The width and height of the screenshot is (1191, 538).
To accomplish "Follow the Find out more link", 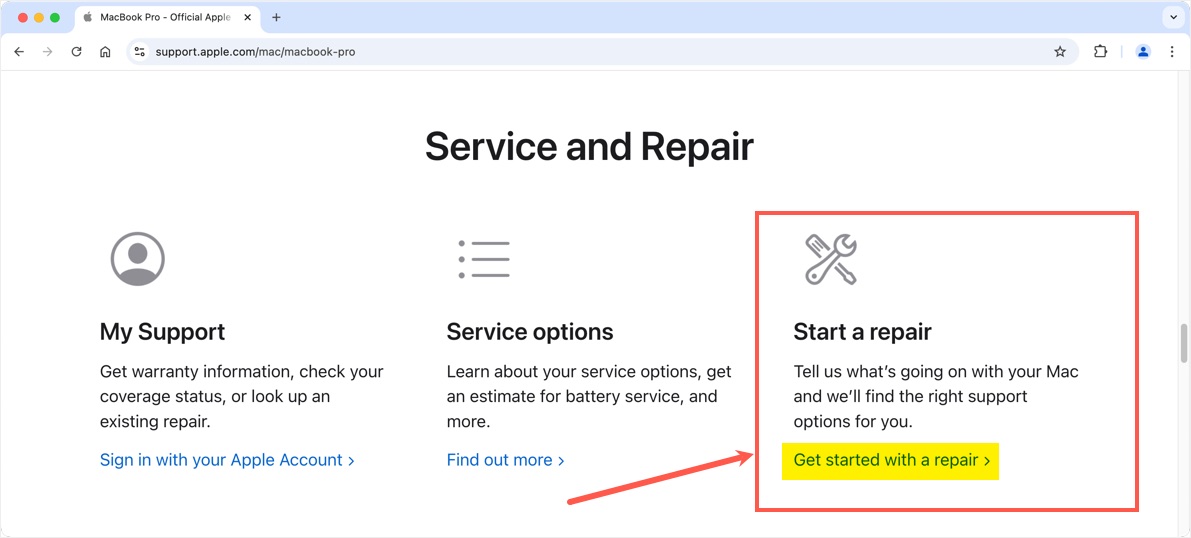I will 505,460.
